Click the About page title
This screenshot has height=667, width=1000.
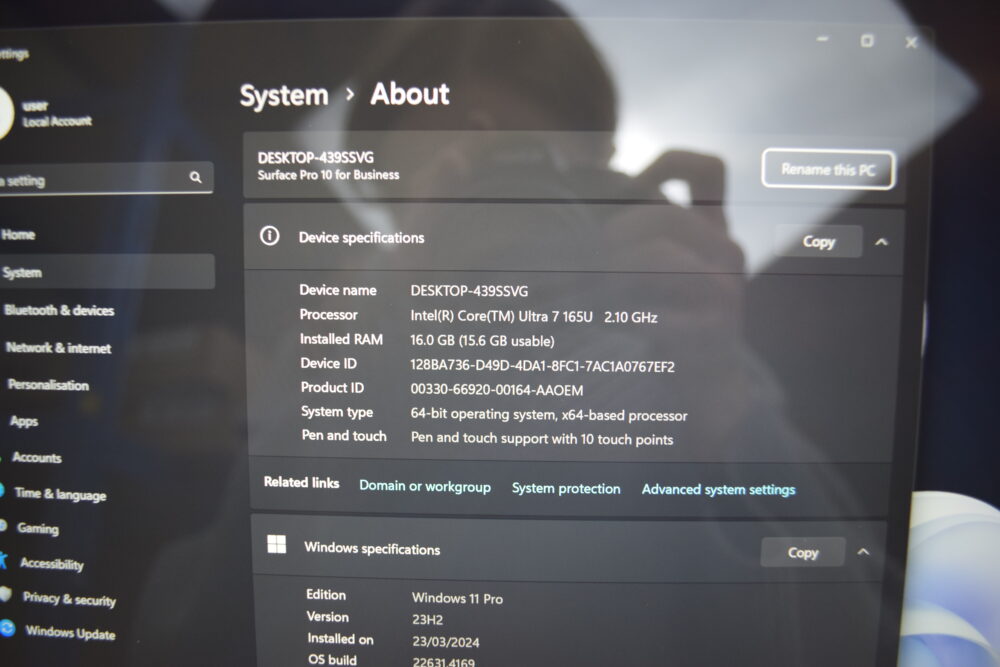[409, 94]
